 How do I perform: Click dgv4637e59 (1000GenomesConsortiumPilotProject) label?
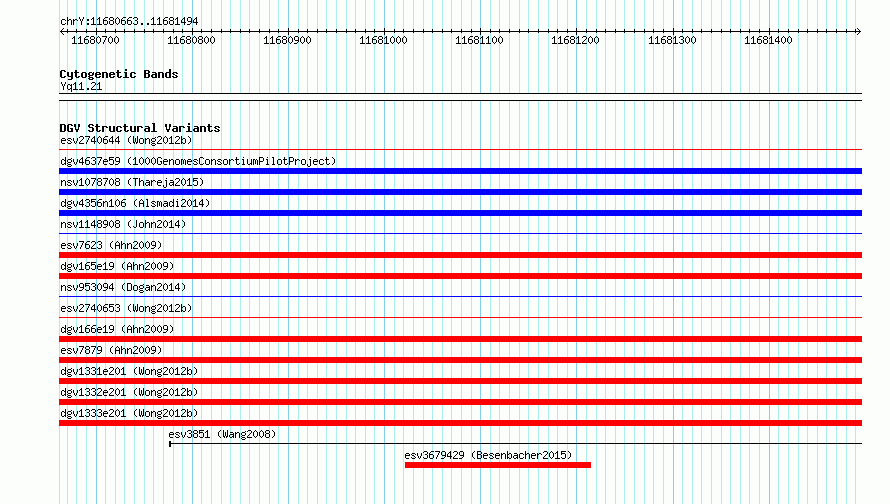(x=198, y=161)
